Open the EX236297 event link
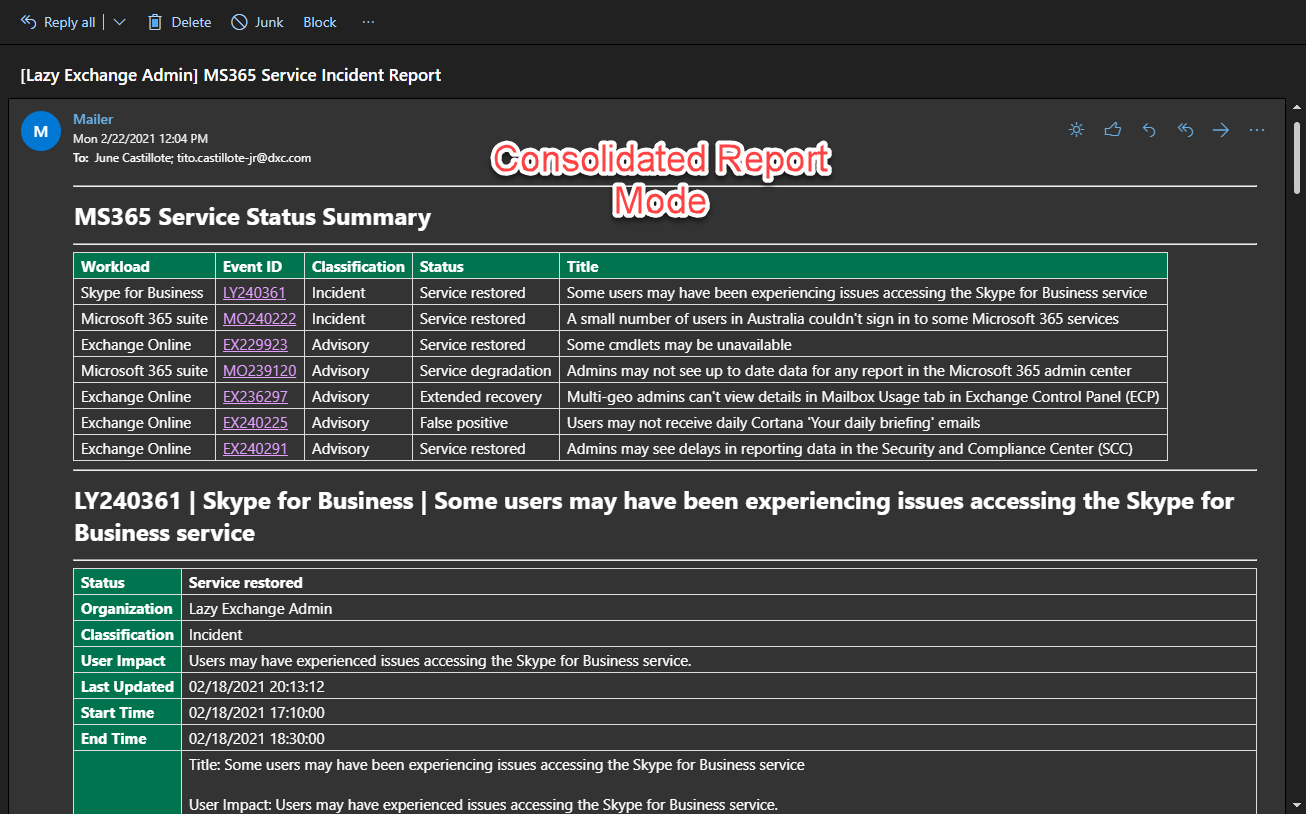1306x814 pixels. coord(255,397)
